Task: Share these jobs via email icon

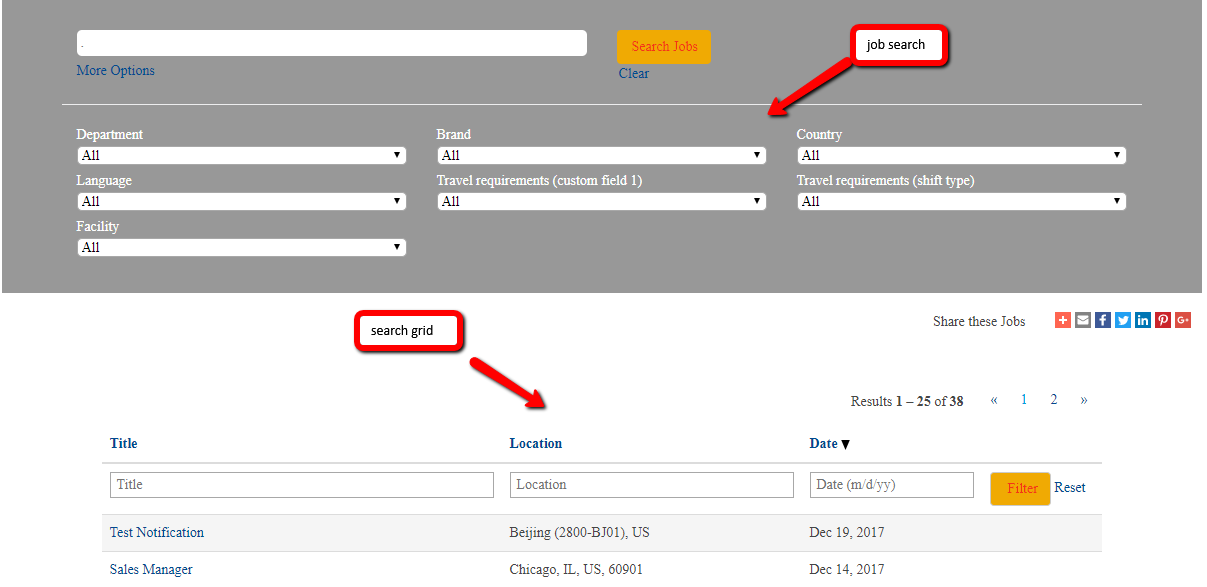Action: coord(1083,320)
